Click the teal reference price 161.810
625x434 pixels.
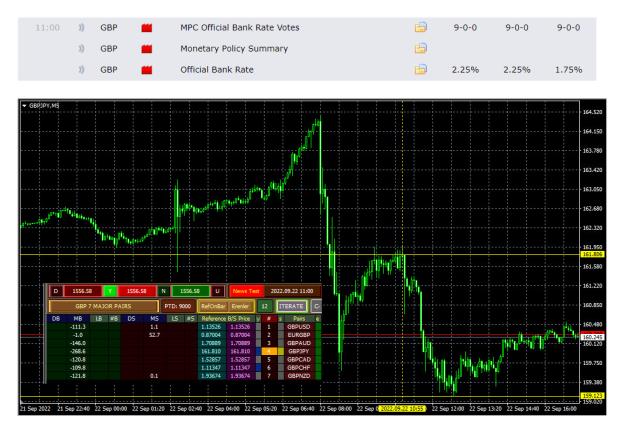[211, 351]
